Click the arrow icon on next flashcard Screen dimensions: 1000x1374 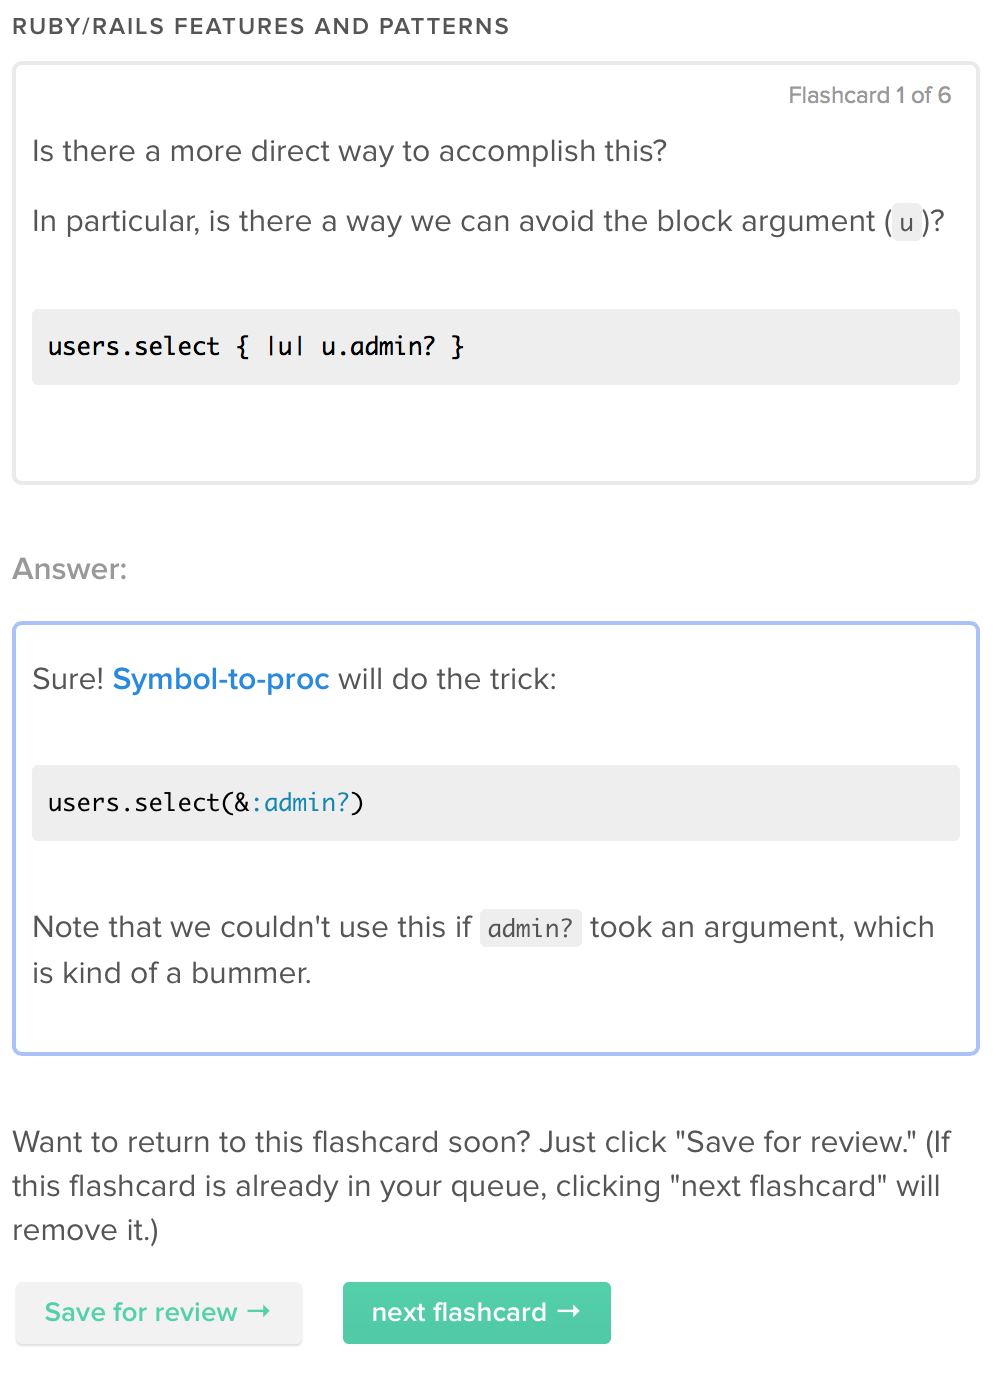click(569, 1311)
